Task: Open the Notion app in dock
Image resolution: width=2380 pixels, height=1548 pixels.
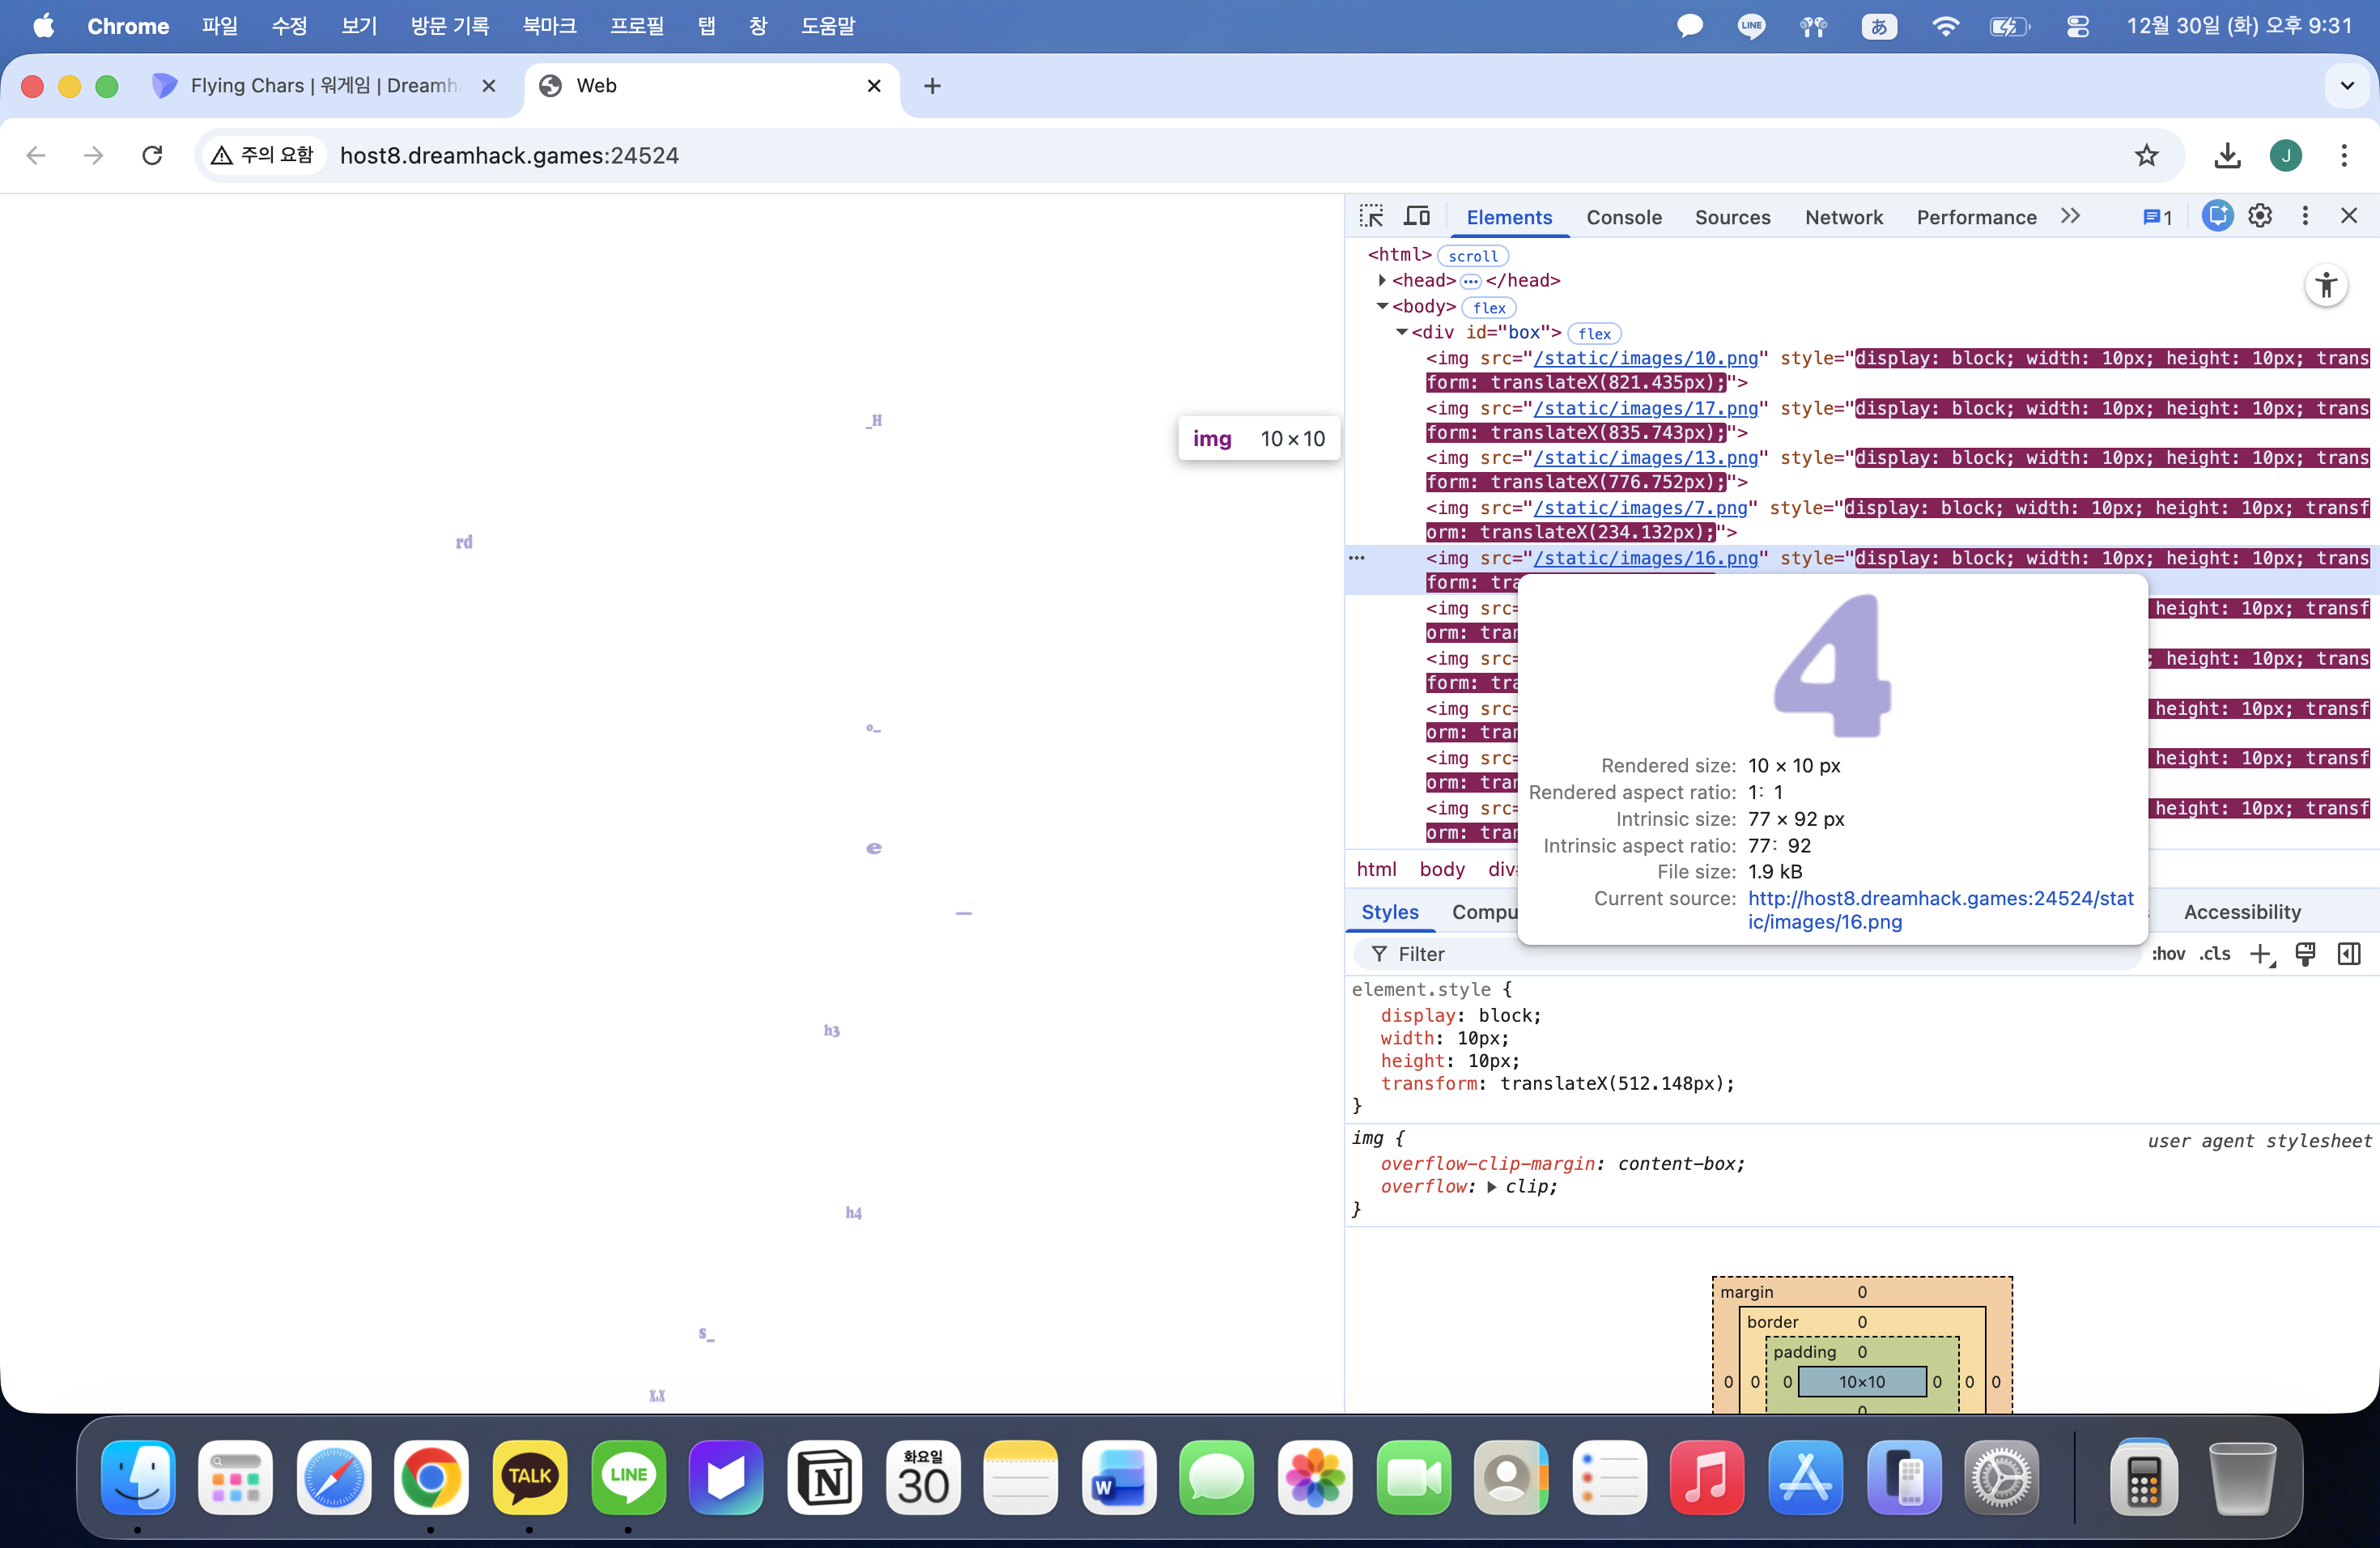Action: click(825, 1477)
